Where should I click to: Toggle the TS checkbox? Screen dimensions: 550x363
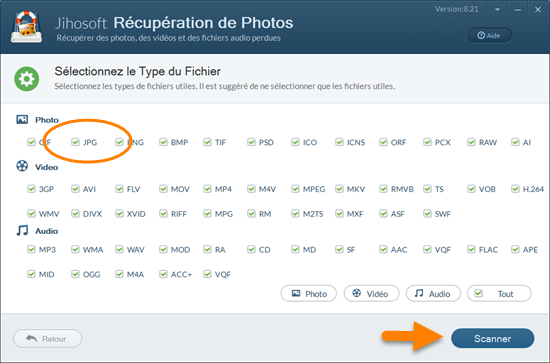click(427, 189)
